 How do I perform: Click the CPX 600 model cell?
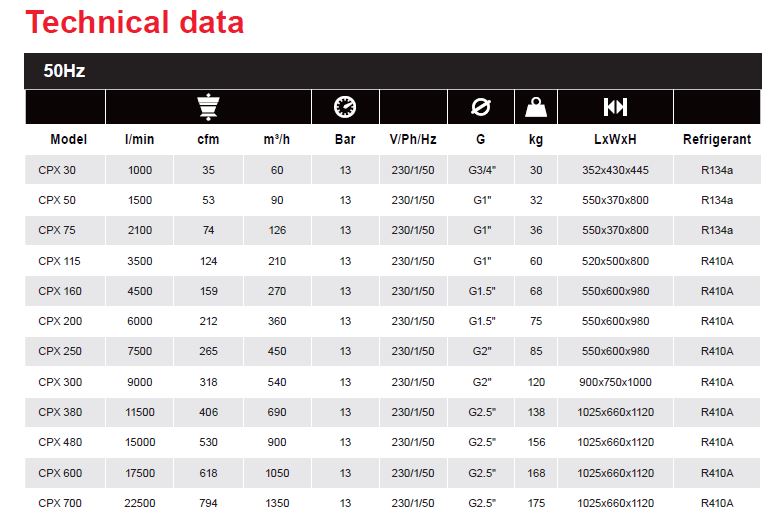click(x=60, y=473)
